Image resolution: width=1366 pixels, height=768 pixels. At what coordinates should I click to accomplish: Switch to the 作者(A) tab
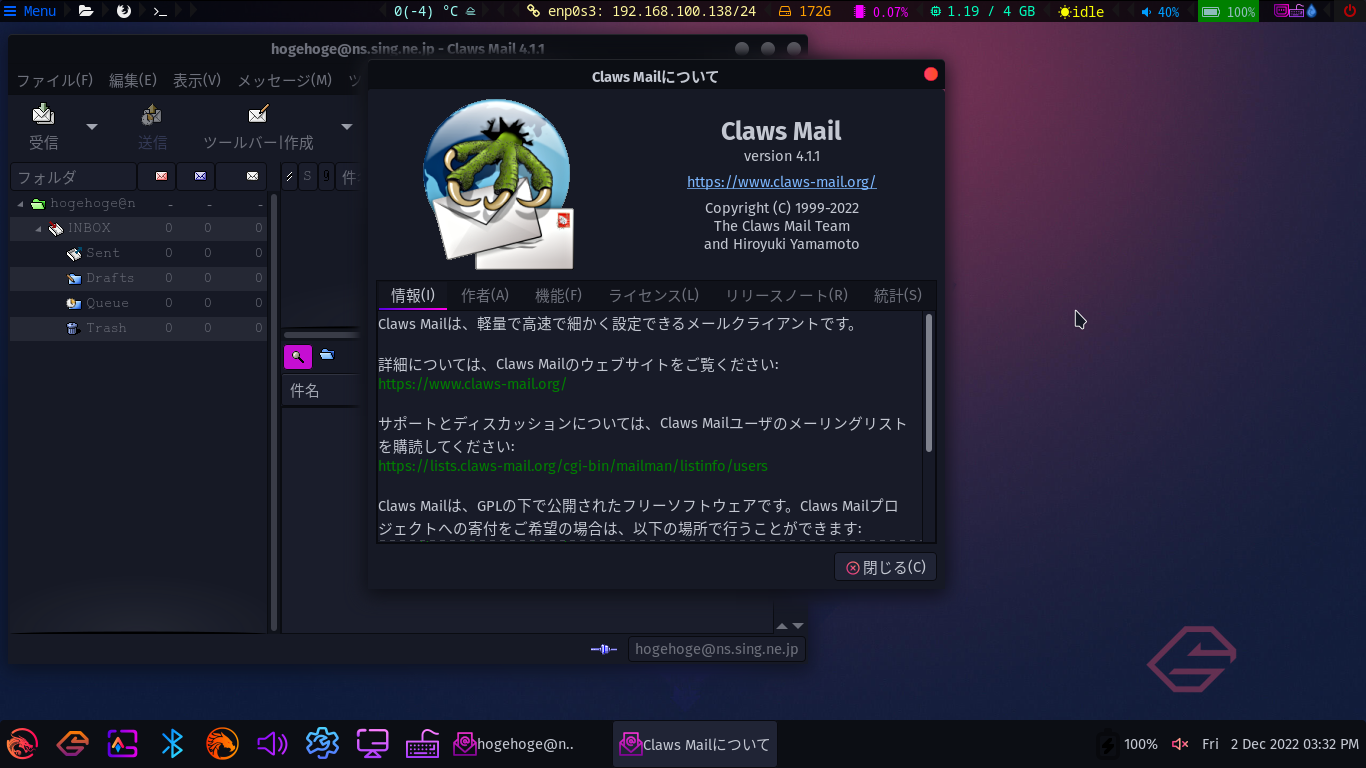click(x=485, y=295)
